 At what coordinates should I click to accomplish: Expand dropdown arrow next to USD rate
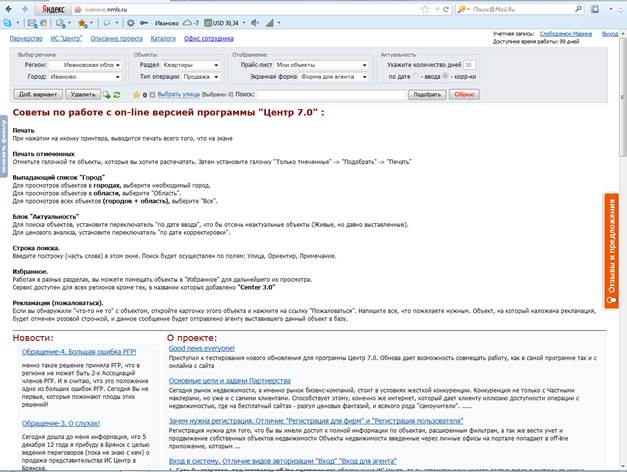click(244, 23)
